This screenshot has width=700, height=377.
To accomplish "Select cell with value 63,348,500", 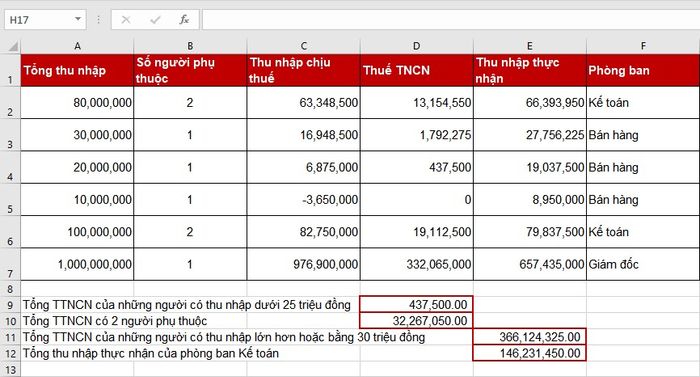I will 304,103.
